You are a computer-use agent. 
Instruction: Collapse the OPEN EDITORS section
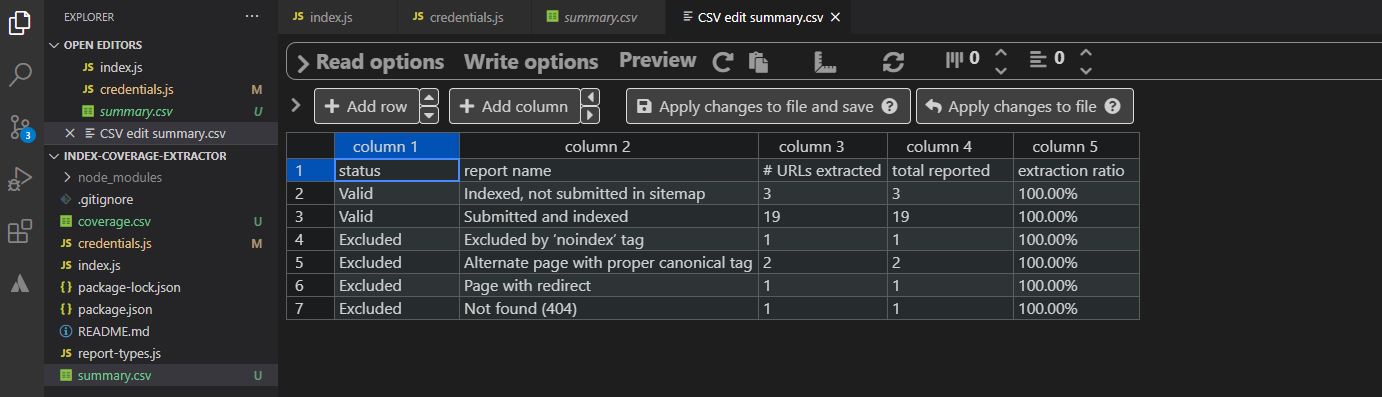click(x=54, y=45)
